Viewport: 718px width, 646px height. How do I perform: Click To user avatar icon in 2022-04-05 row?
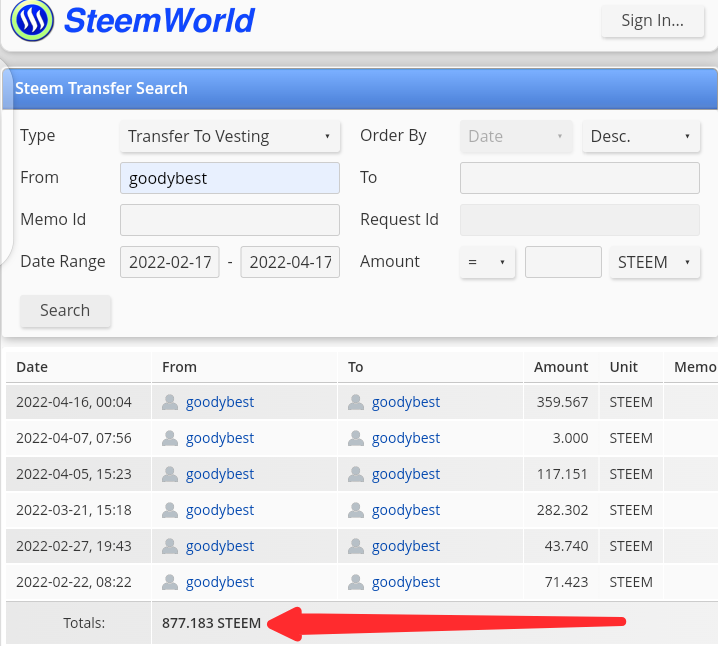pyautogui.click(x=356, y=474)
